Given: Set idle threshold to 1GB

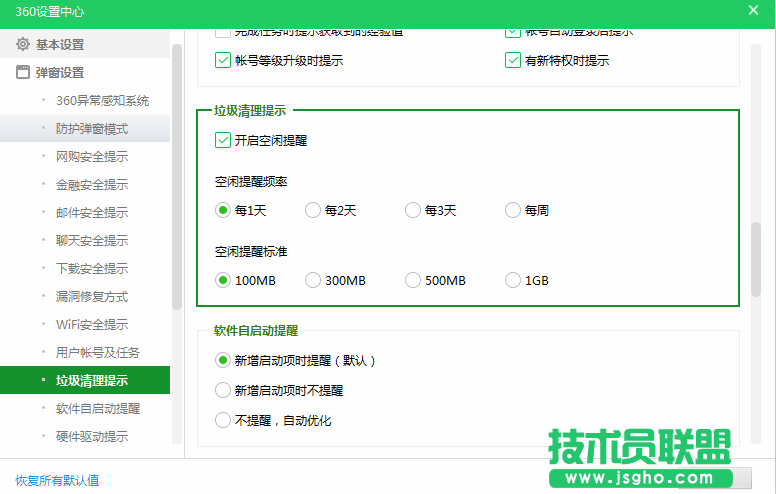Looking at the screenshot, I should 513,280.
